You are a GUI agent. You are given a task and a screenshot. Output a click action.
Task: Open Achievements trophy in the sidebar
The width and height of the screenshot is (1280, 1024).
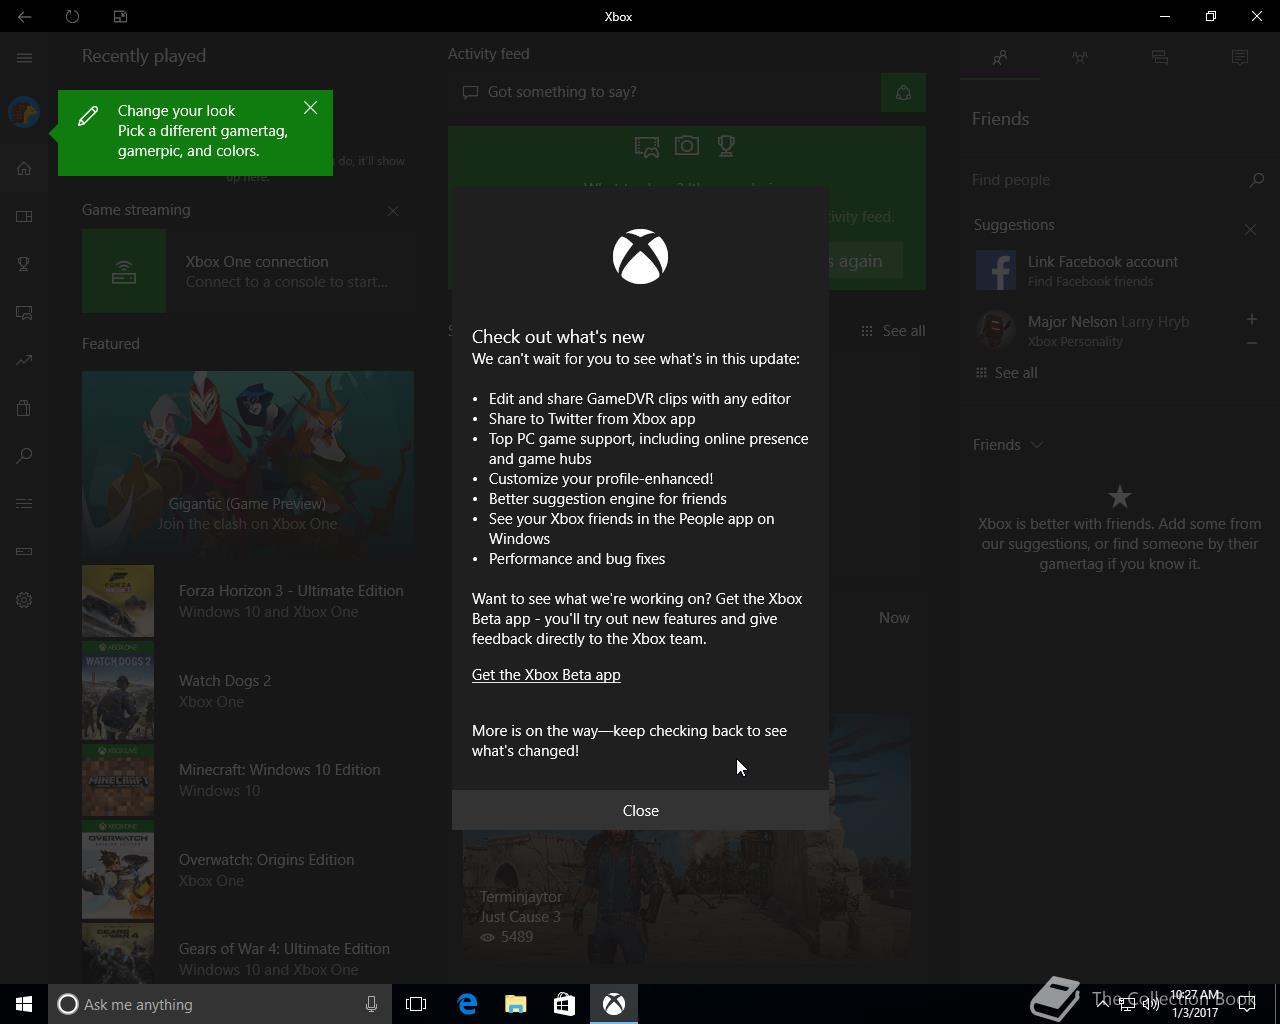pyautogui.click(x=24, y=264)
